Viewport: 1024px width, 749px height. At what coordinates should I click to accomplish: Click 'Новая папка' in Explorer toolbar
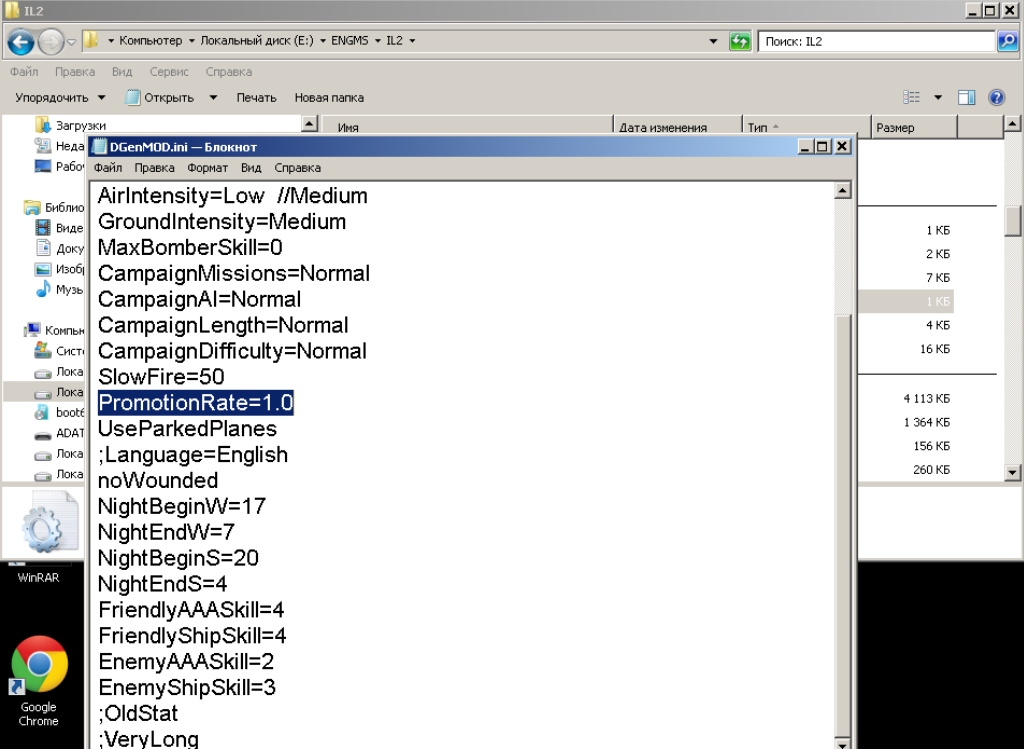click(329, 98)
